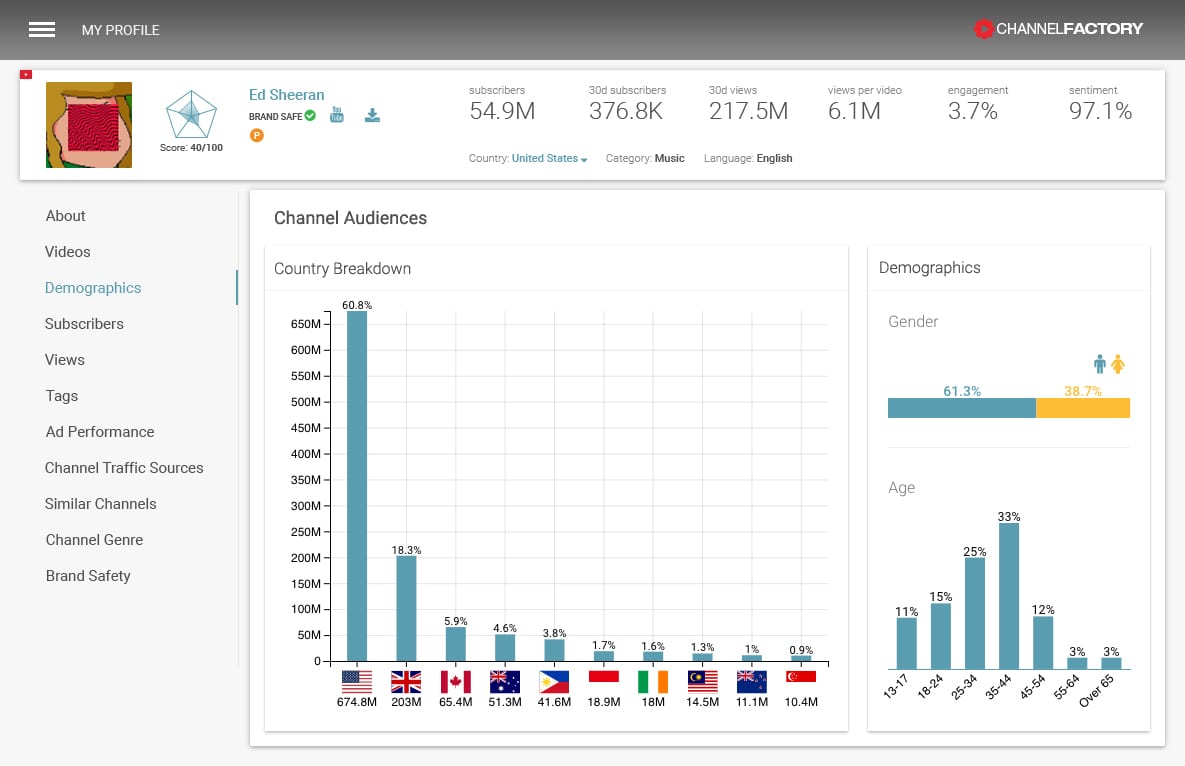Click MY PROFILE in the top bar
The image size is (1185, 766).
[121, 30]
